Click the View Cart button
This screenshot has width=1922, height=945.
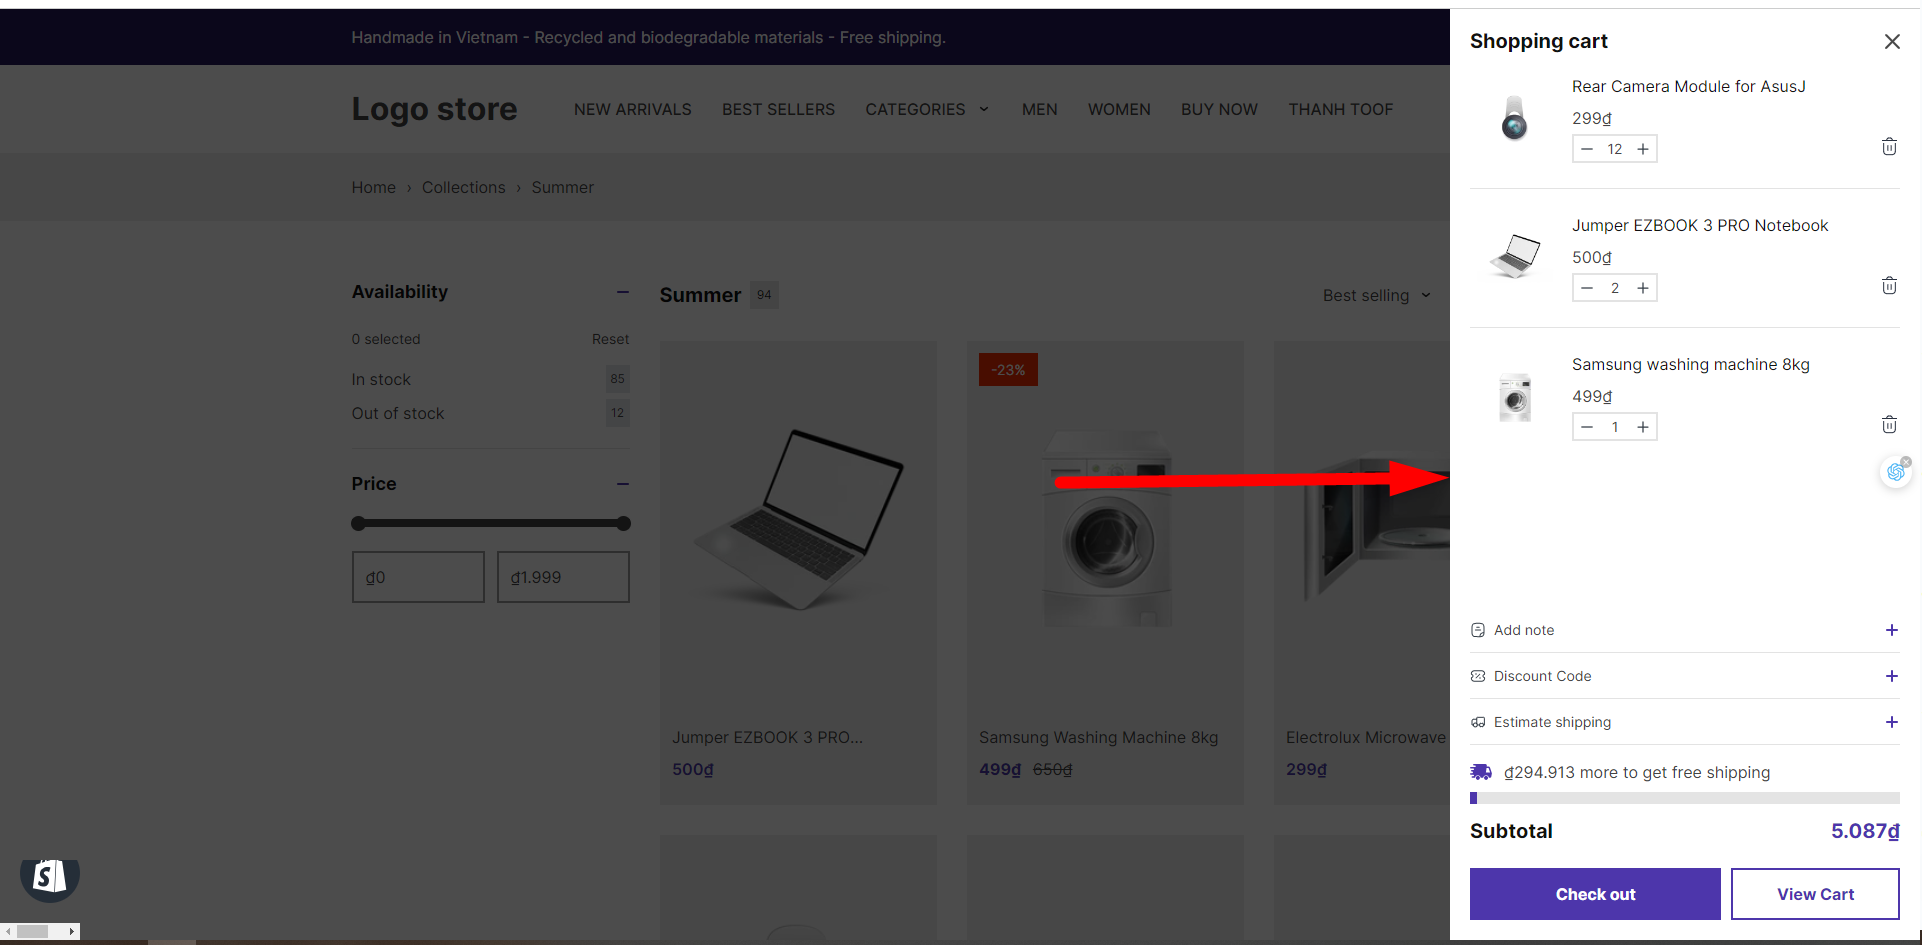click(1815, 894)
